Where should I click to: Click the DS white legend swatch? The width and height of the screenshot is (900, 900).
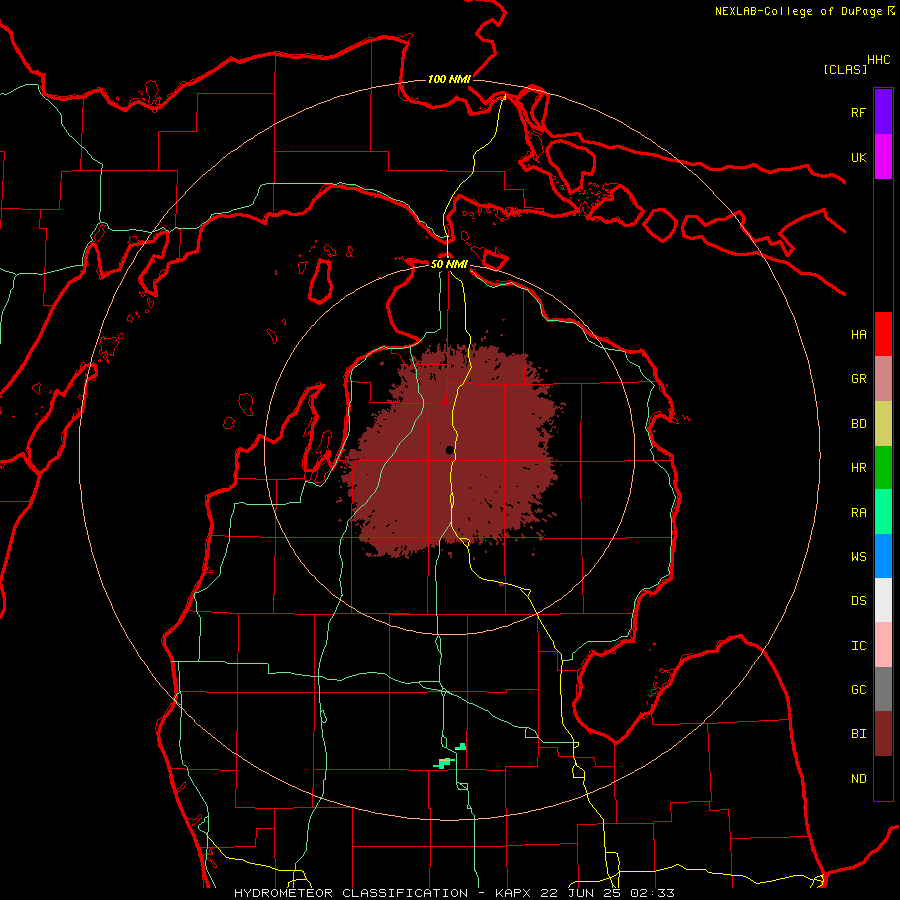(x=883, y=600)
